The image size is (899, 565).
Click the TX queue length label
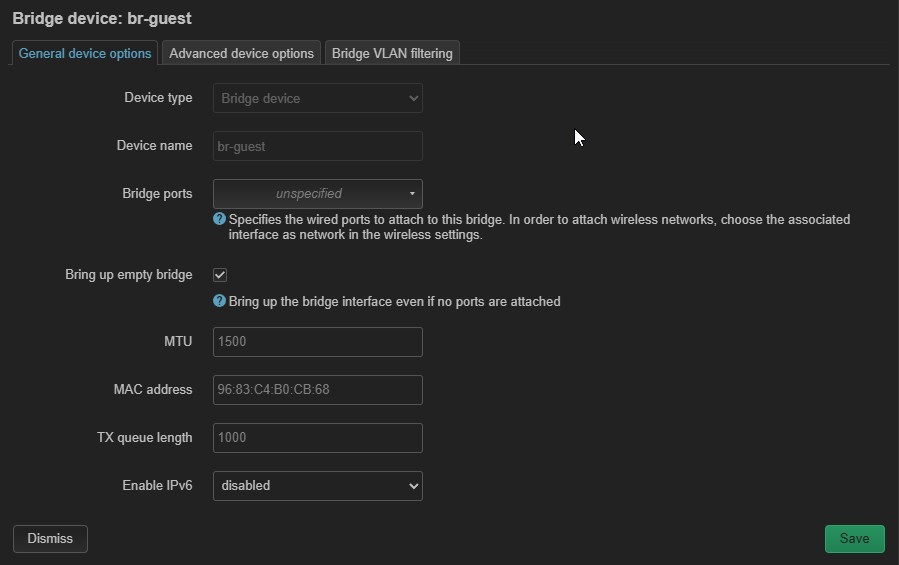point(144,438)
